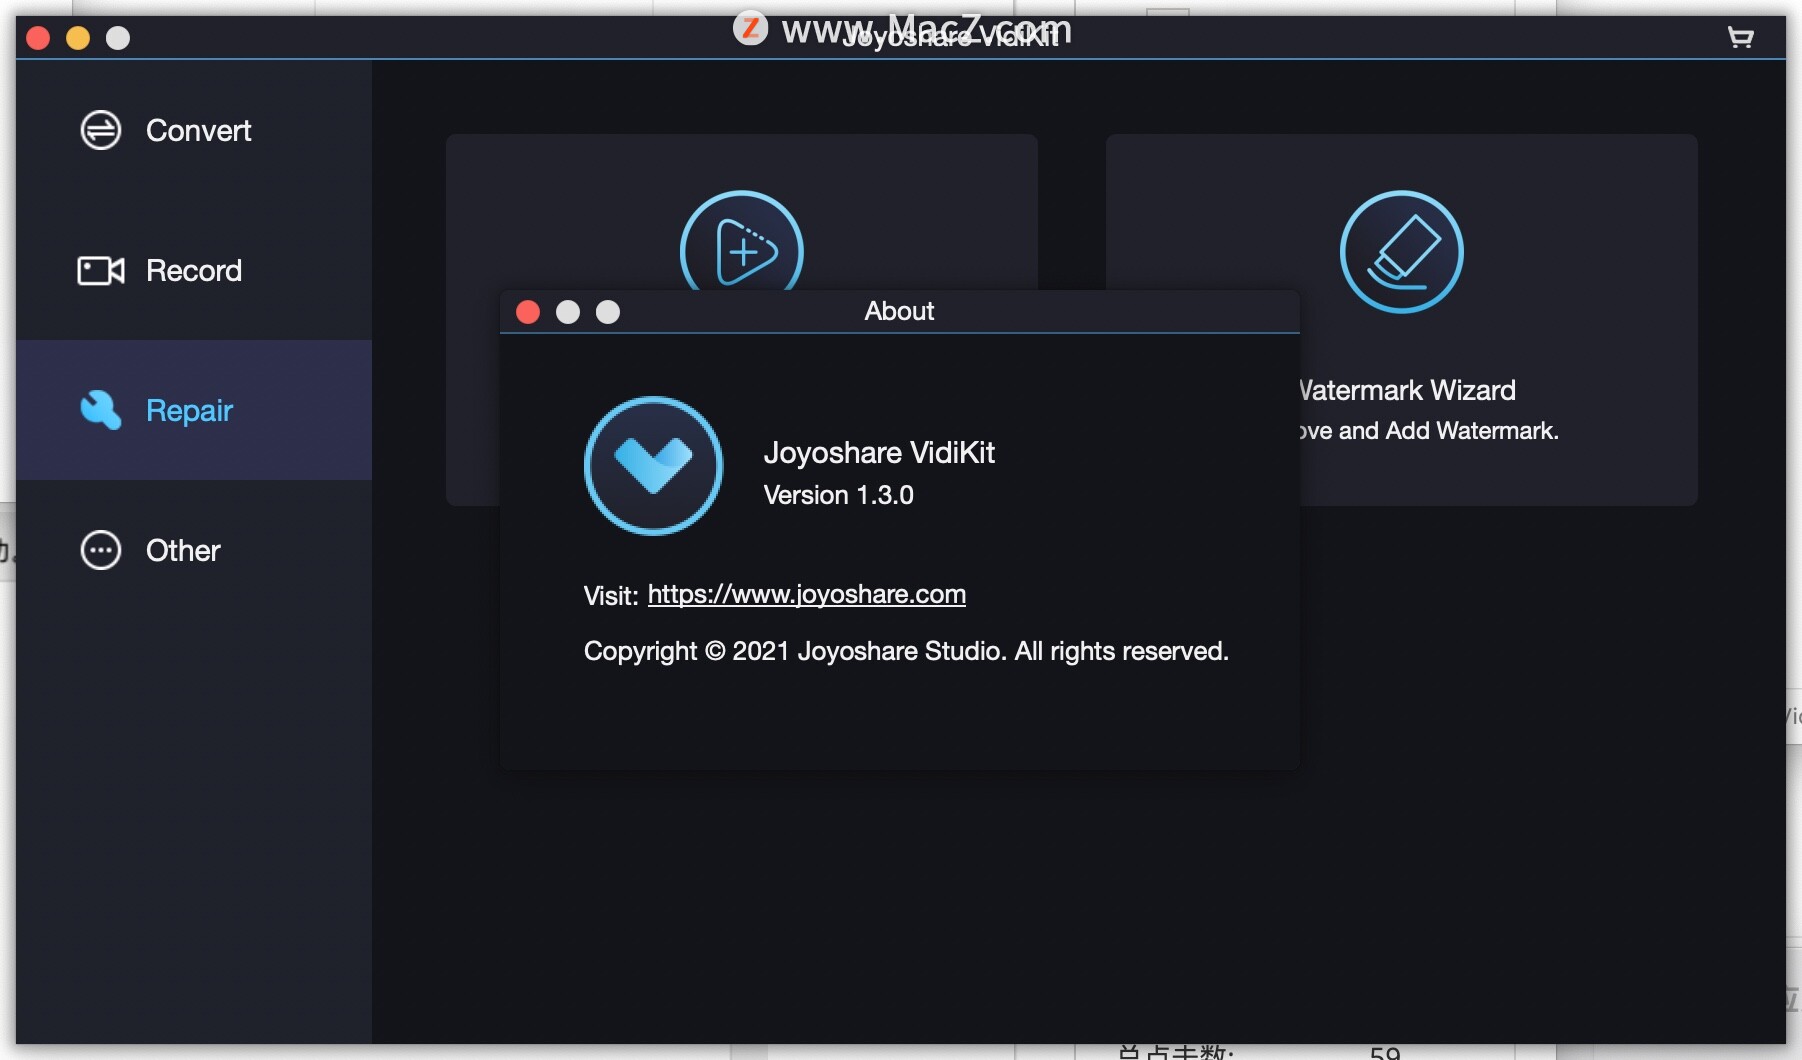Open the Watermark Wizard card title
This screenshot has height=1060, width=1802.
pyautogui.click(x=1408, y=390)
